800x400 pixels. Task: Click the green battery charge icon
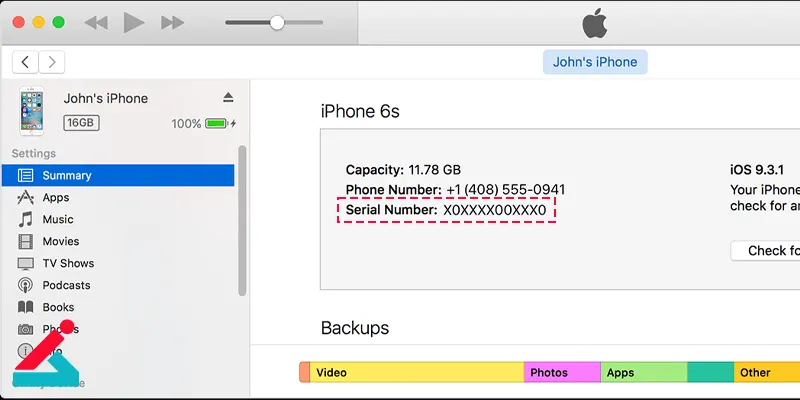(216, 123)
